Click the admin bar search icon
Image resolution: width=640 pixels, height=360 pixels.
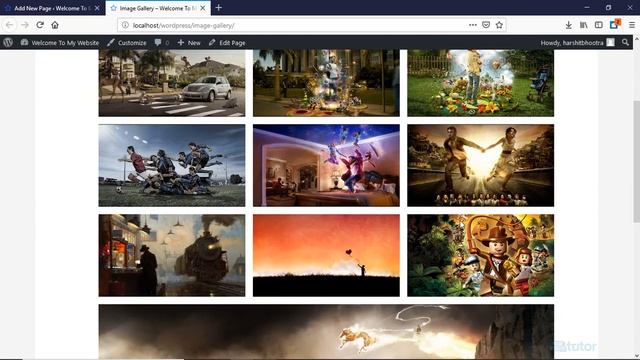pos(625,42)
